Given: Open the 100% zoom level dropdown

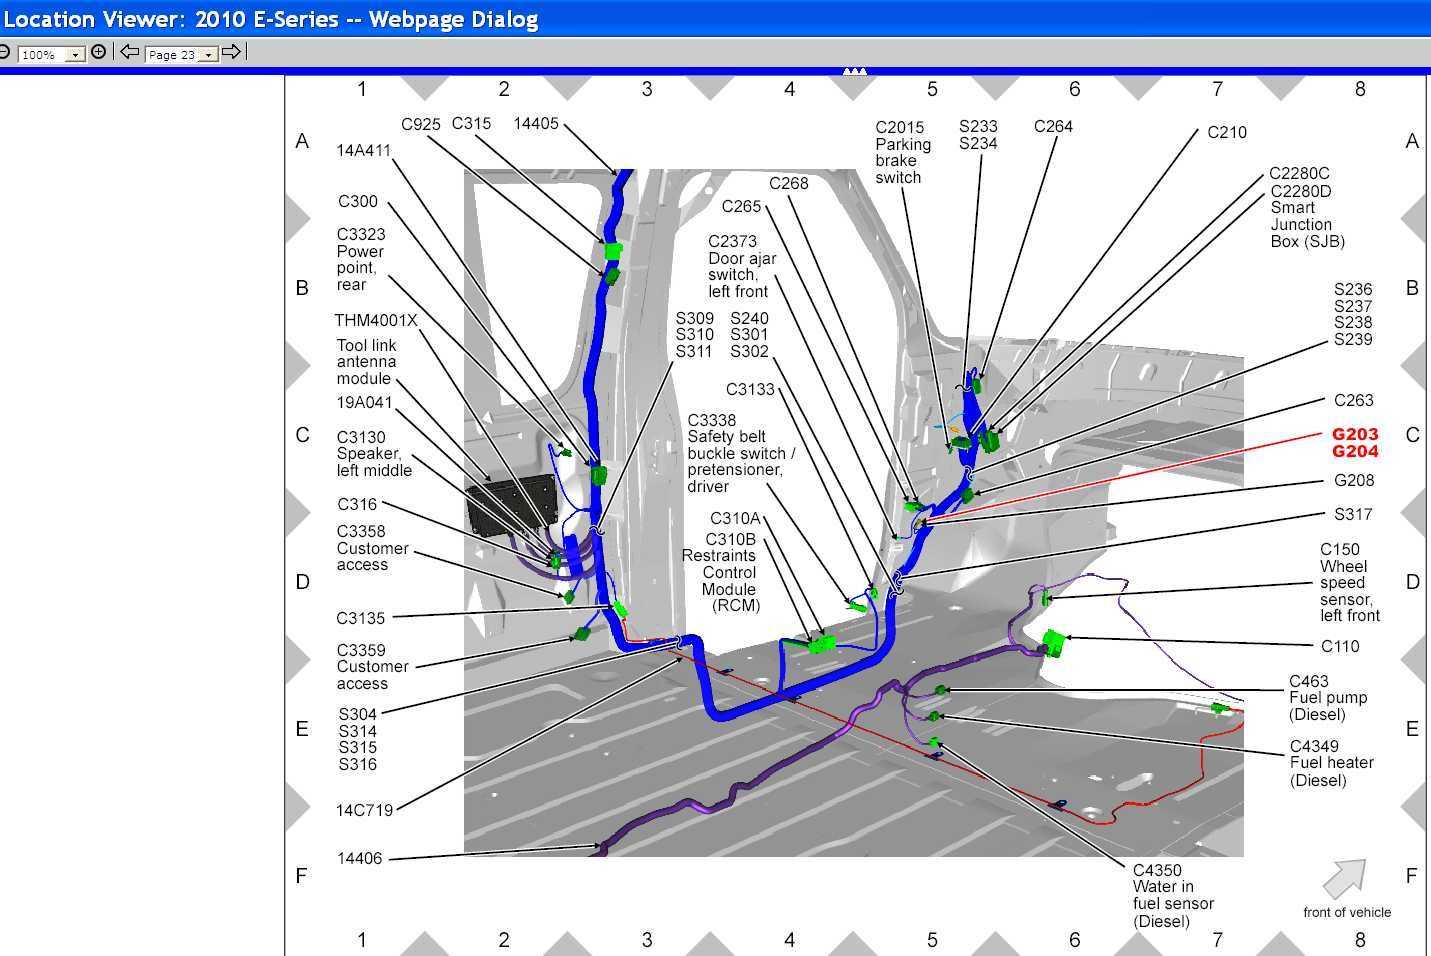Looking at the screenshot, I should 75,55.
